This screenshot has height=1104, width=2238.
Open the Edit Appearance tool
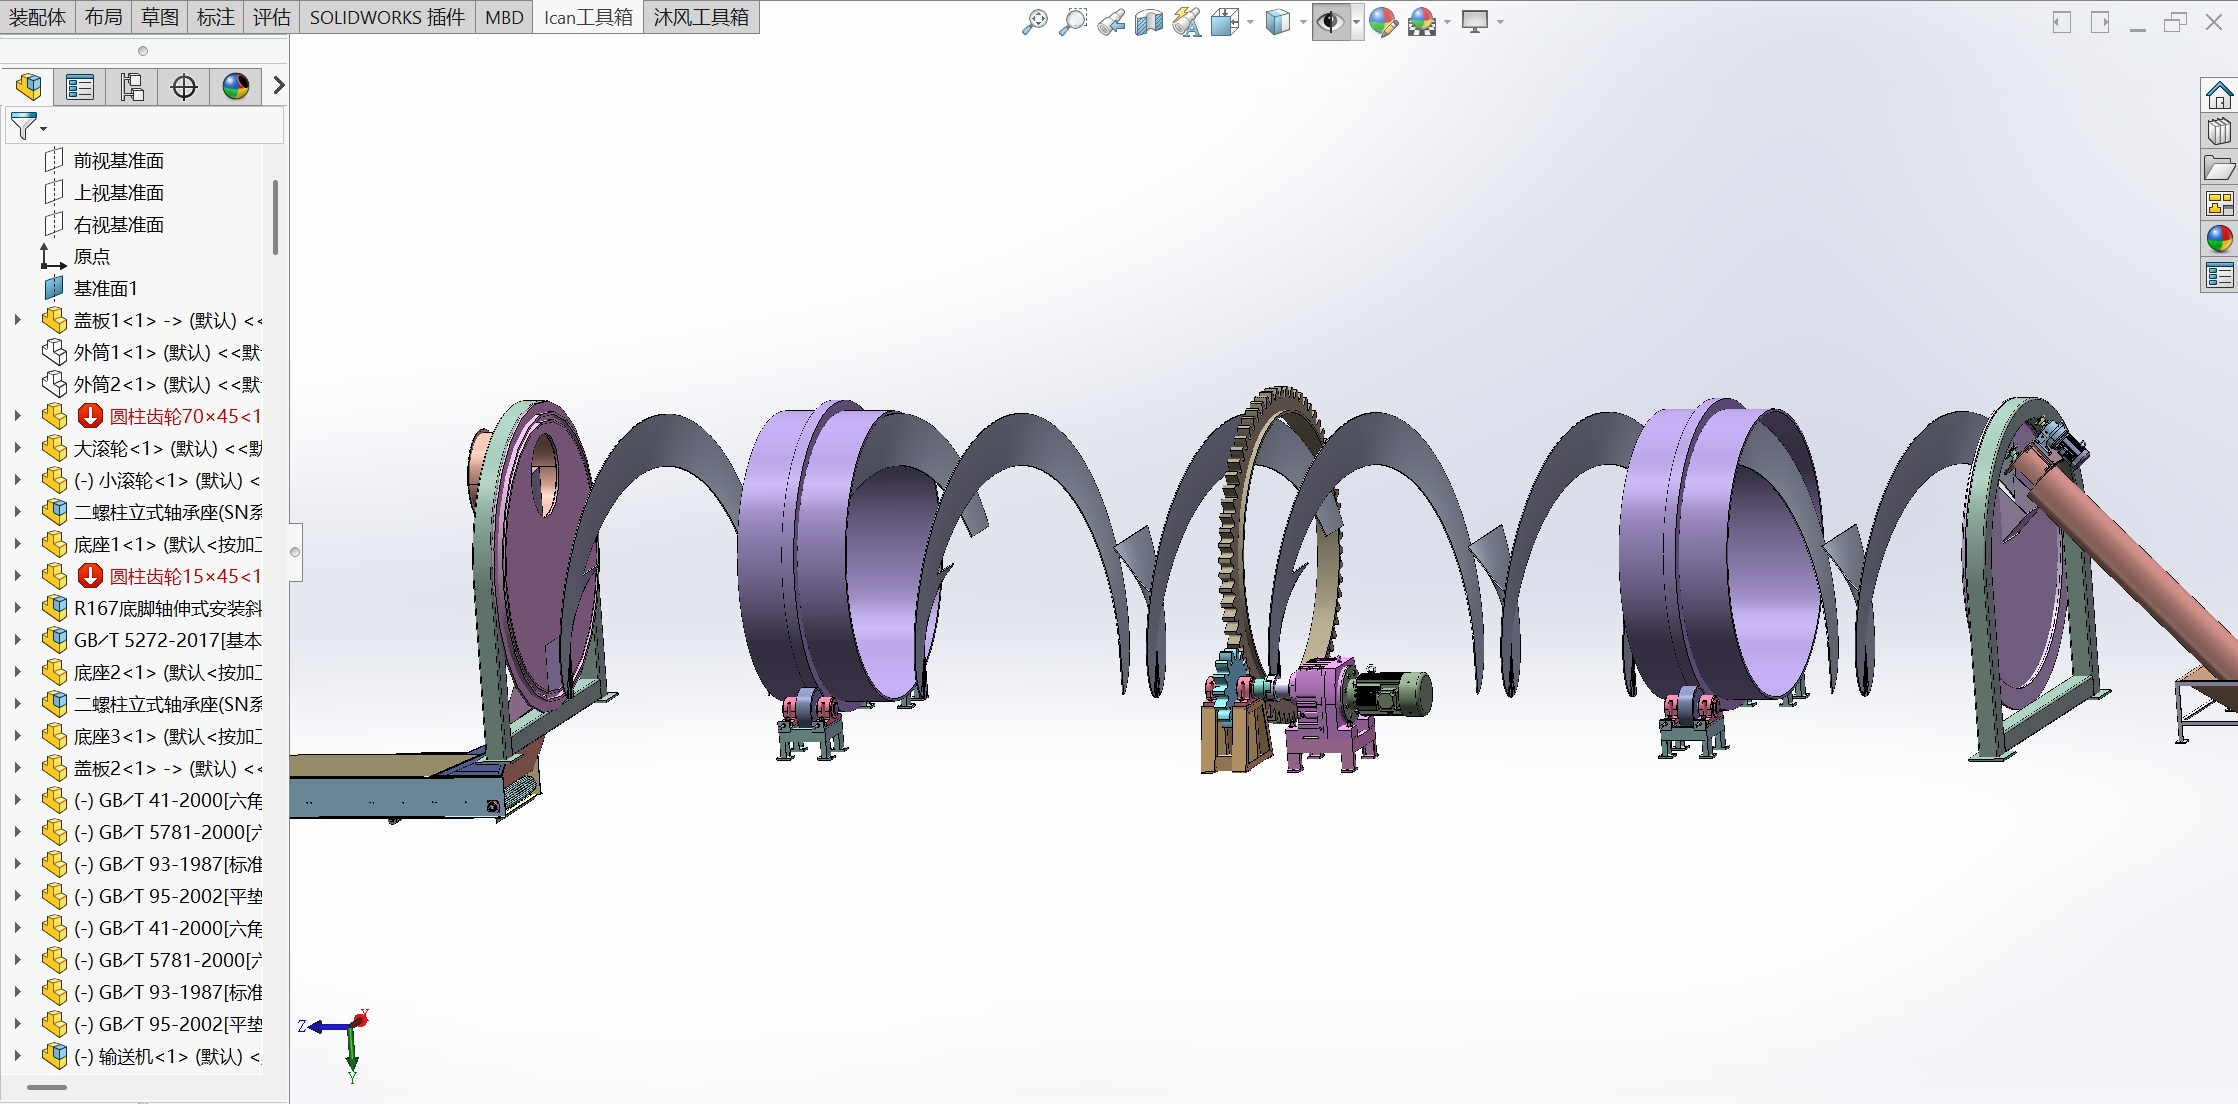pyautogui.click(x=1383, y=21)
